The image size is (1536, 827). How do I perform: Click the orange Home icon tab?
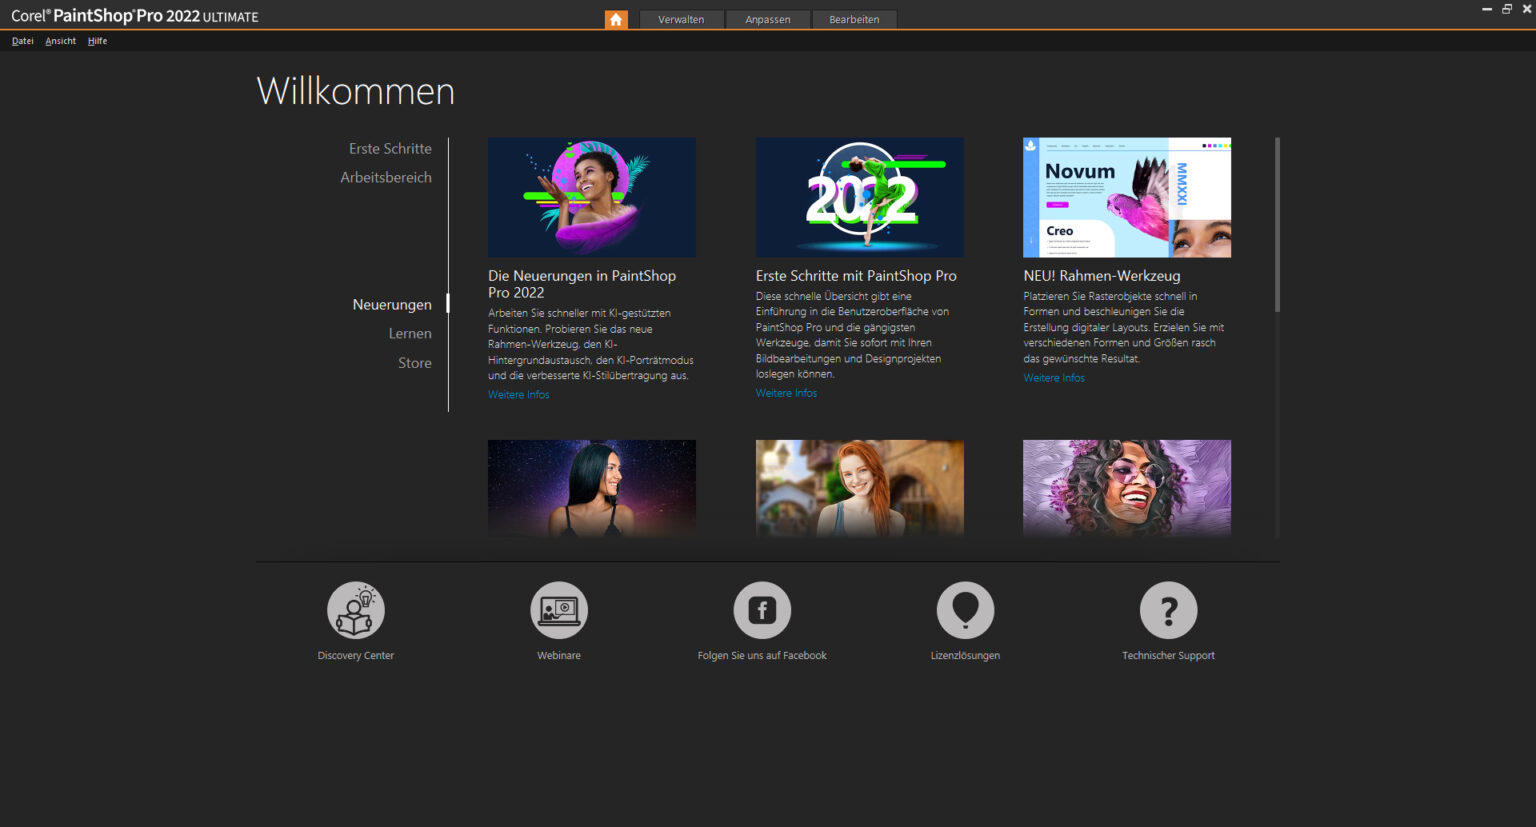pyautogui.click(x=616, y=20)
